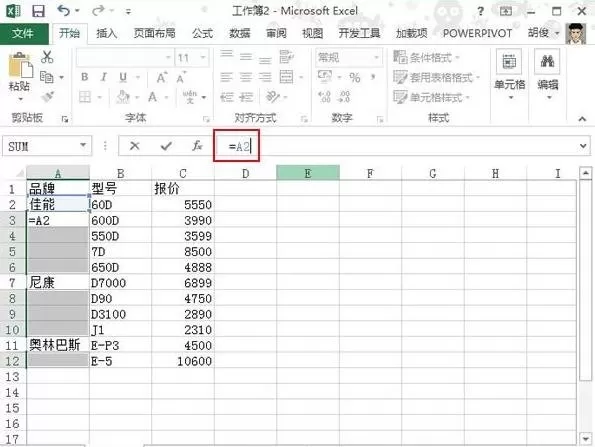Click the Wrap Text icon
The image size is (595, 447).
(286, 57)
